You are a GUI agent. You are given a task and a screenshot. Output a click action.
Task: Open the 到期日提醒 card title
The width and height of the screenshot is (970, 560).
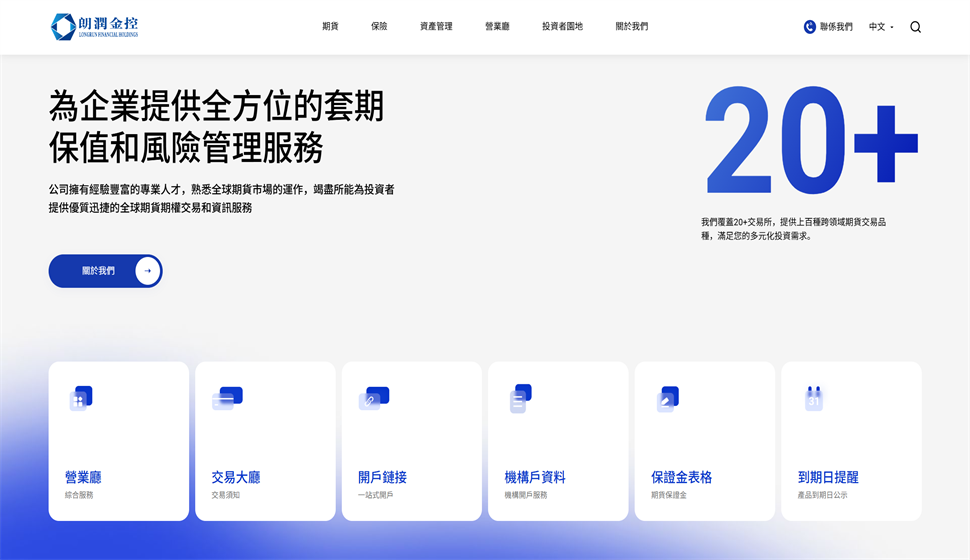click(828, 477)
